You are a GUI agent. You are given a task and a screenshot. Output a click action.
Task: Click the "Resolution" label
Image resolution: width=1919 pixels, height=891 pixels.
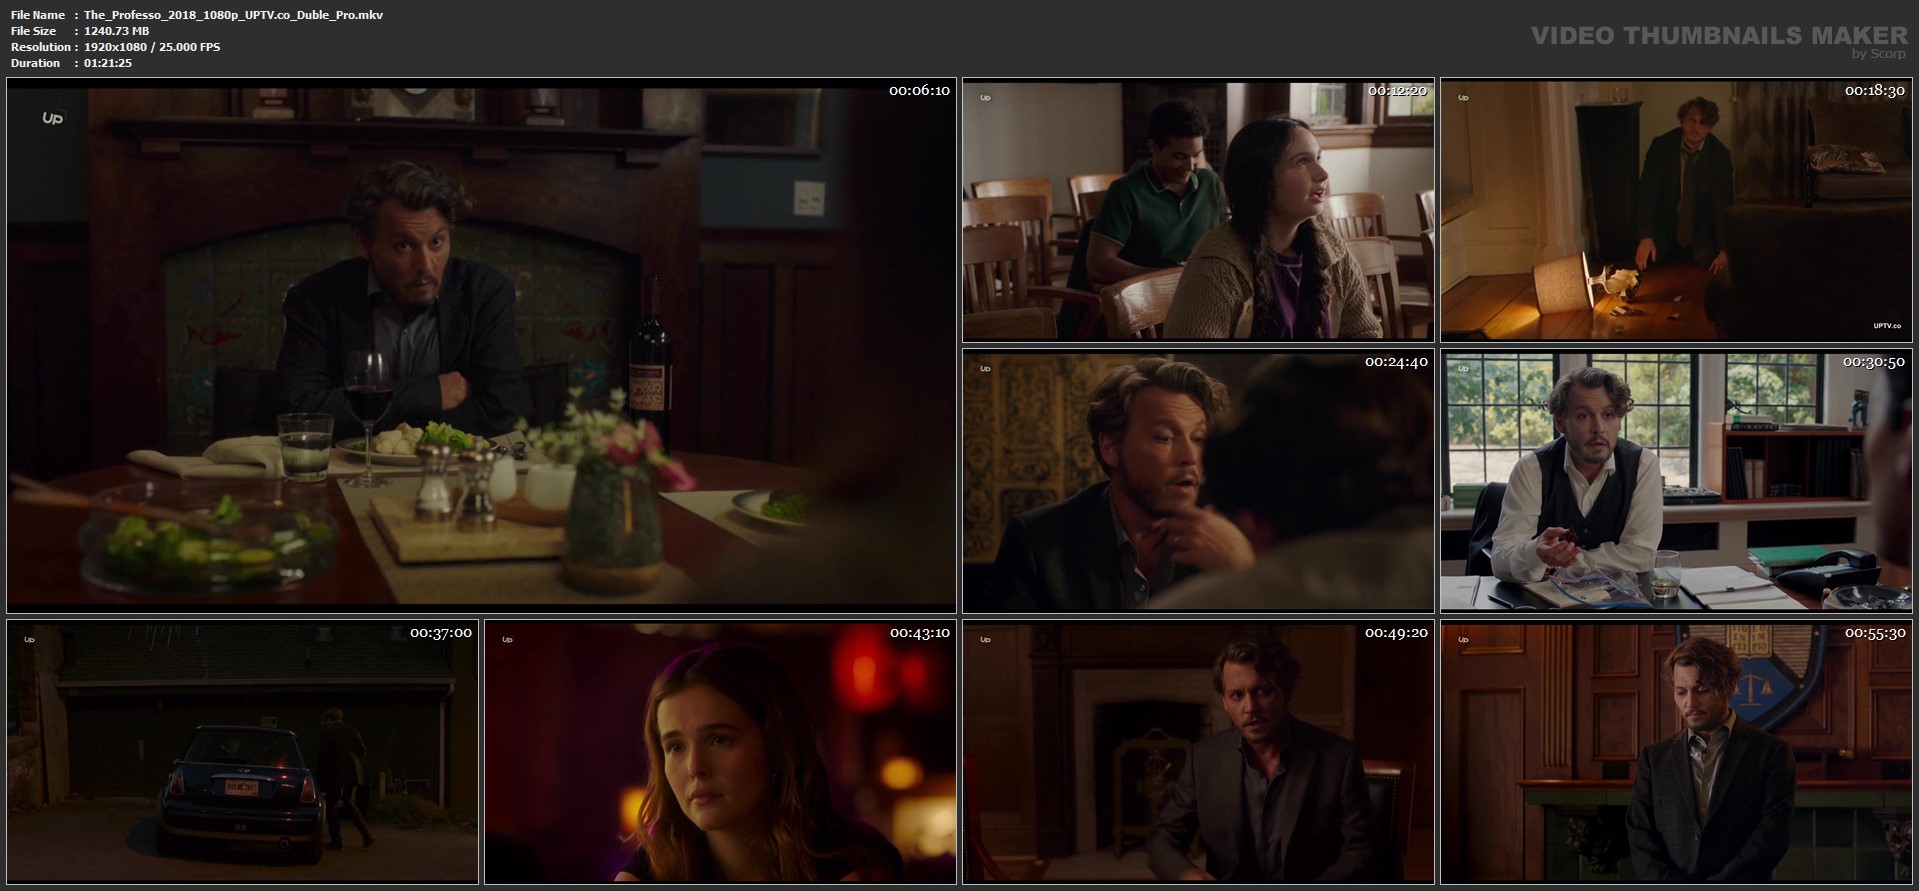click(41, 47)
